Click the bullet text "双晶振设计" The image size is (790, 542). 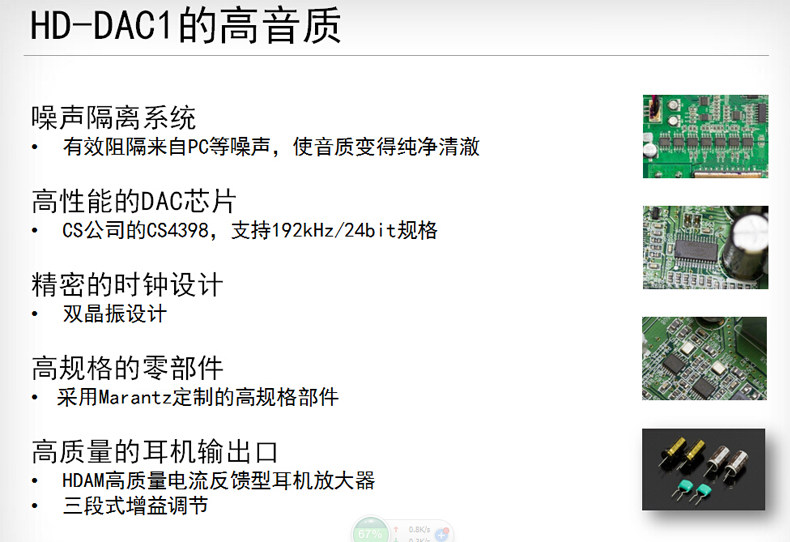[x=114, y=314]
